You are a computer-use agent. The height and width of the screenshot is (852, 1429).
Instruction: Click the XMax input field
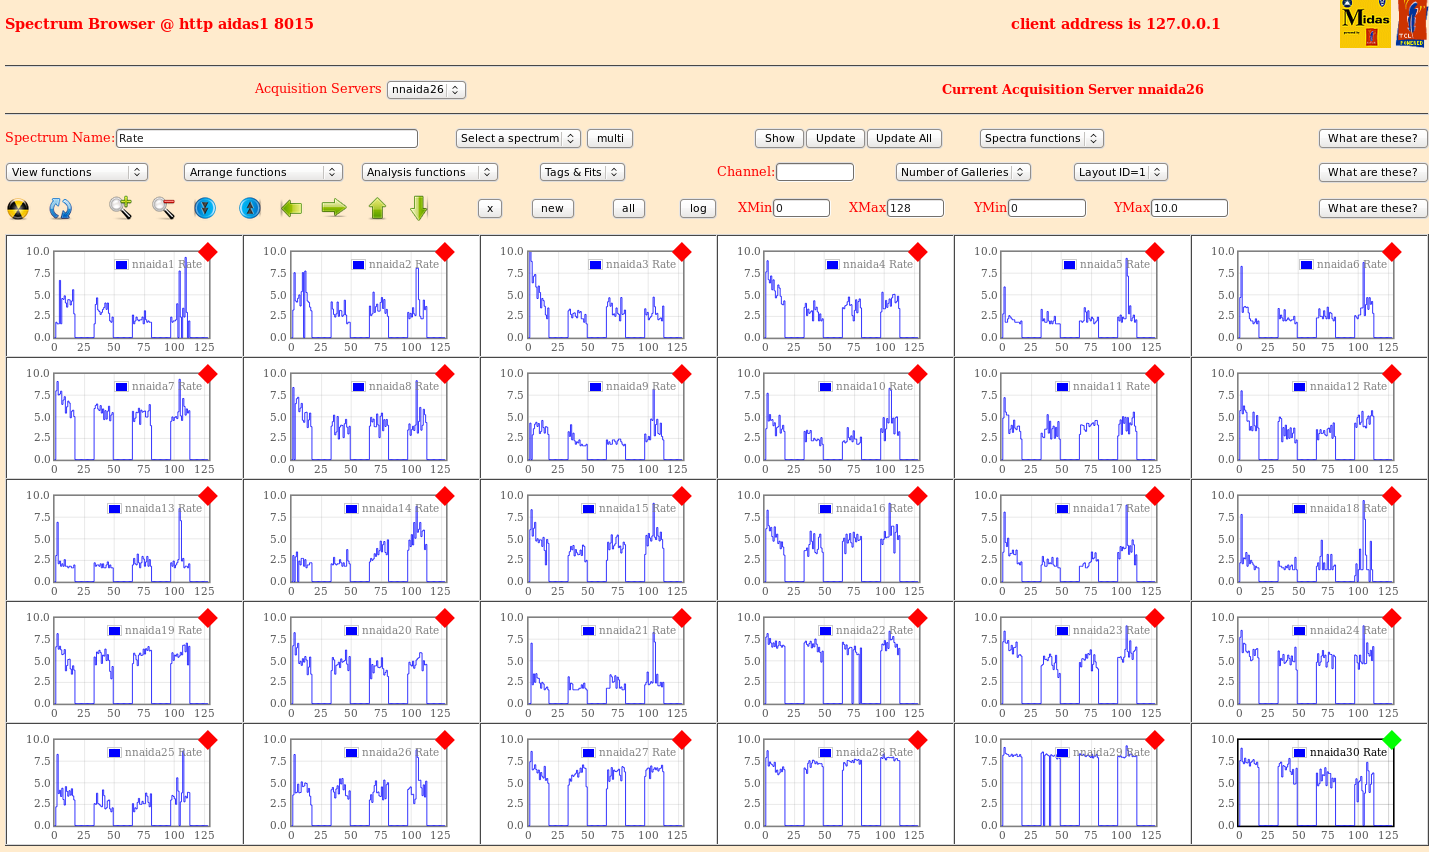pos(915,208)
